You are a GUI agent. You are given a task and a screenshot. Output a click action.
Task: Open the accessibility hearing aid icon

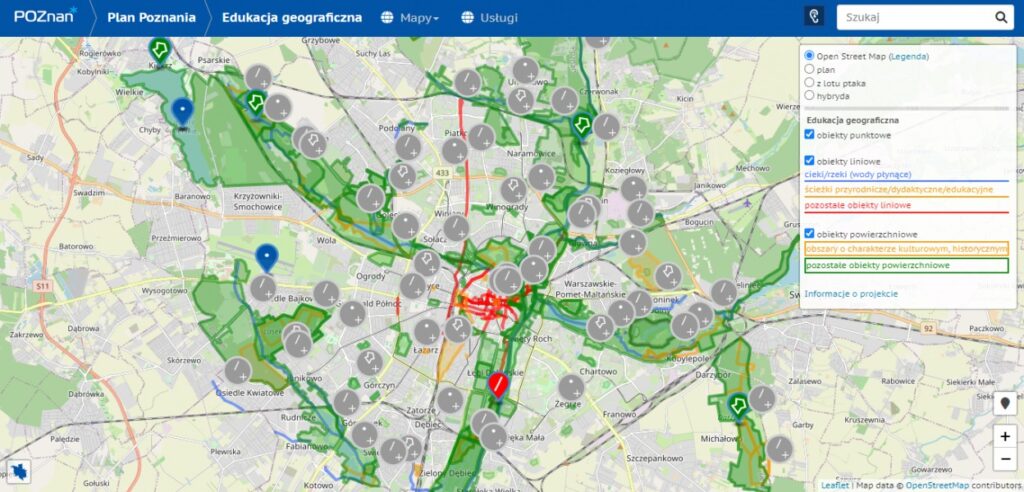(x=814, y=17)
